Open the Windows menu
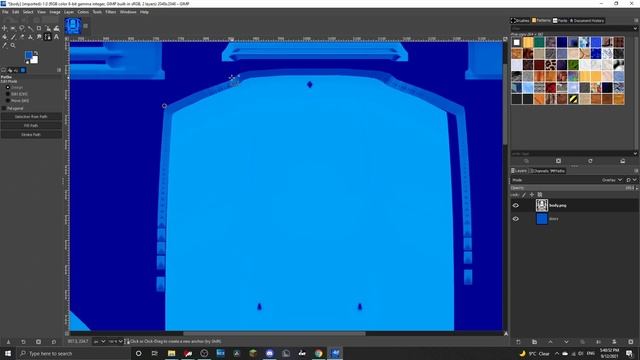640x360 pixels. tap(128, 12)
